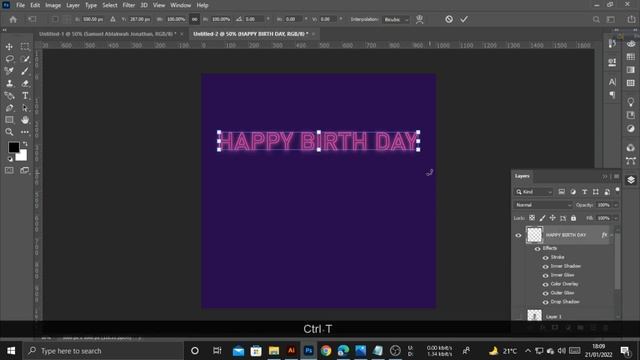Change screen mode icon in toolbar
This screenshot has width=640, height=360.
coord(25,170)
